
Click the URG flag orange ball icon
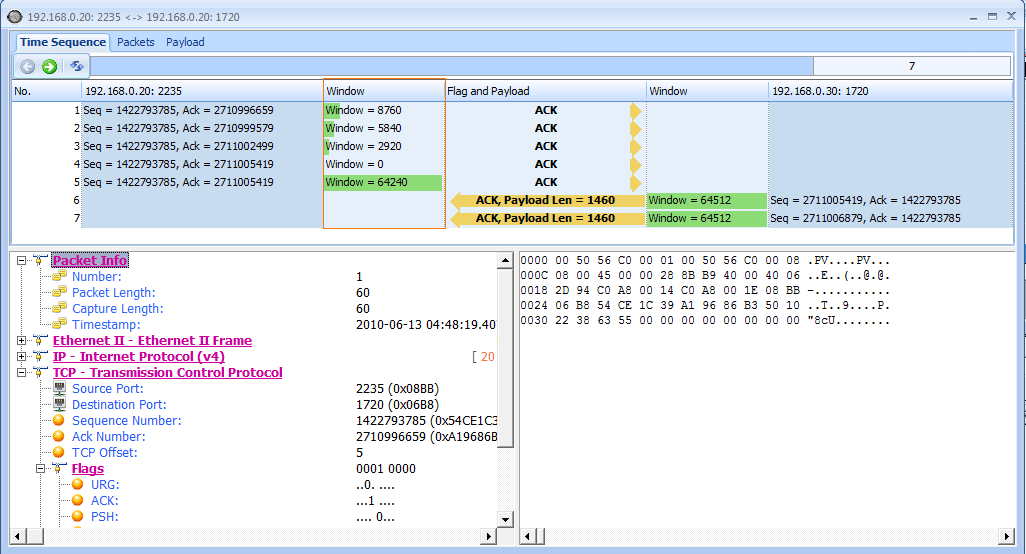[78, 484]
